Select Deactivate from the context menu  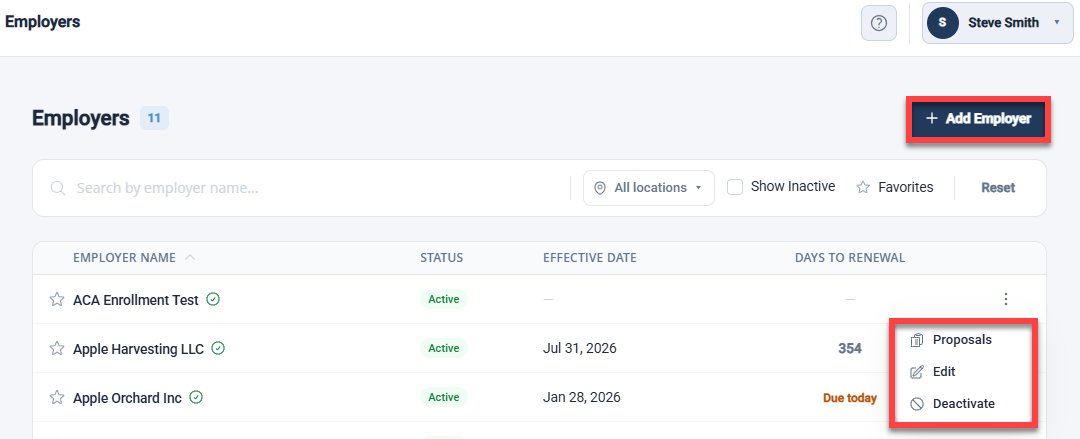click(962, 404)
